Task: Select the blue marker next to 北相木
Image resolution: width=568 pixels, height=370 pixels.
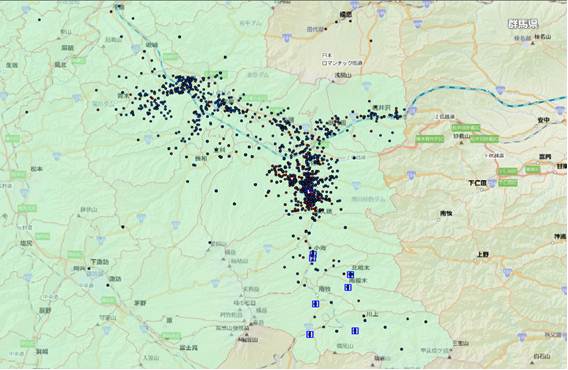Action: pyautogui.click(x=350, y=275)
